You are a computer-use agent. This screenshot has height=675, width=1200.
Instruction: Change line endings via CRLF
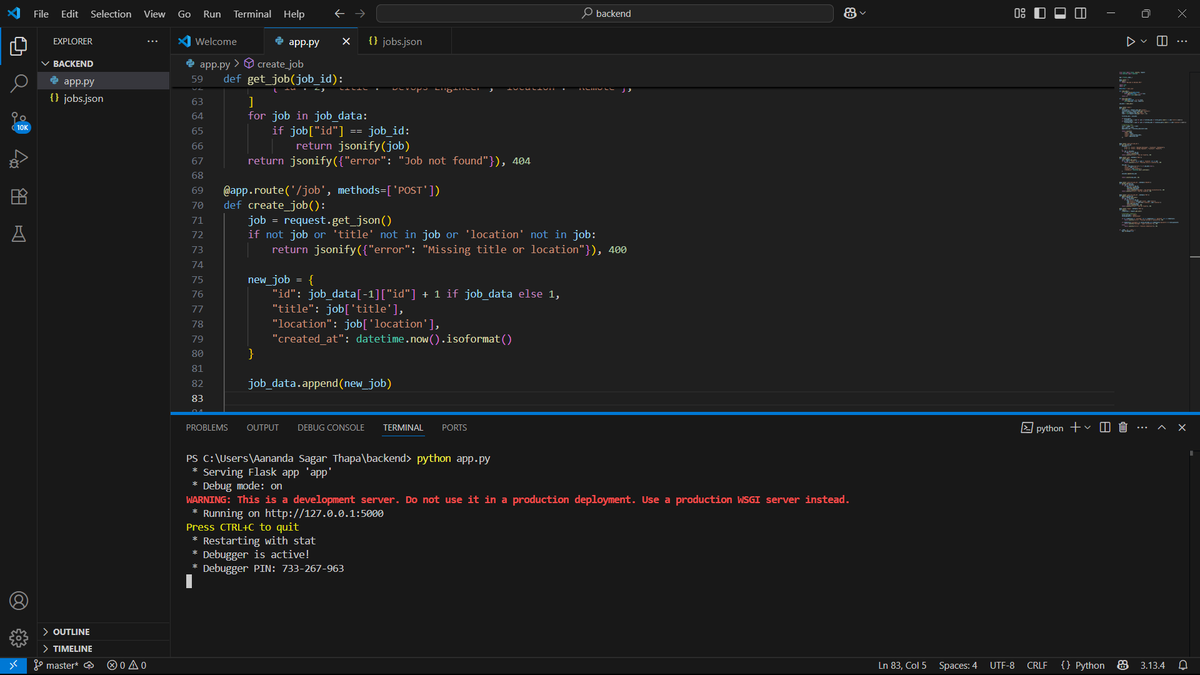[x=1036, y=665]
